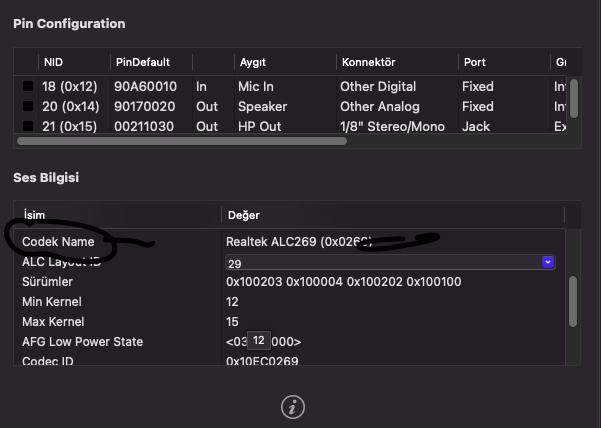Image resolution: width=601 pixels, height=428 pixels.
Task: Click the ALC Layout ID value 29
Action: (x=236, y=262)
